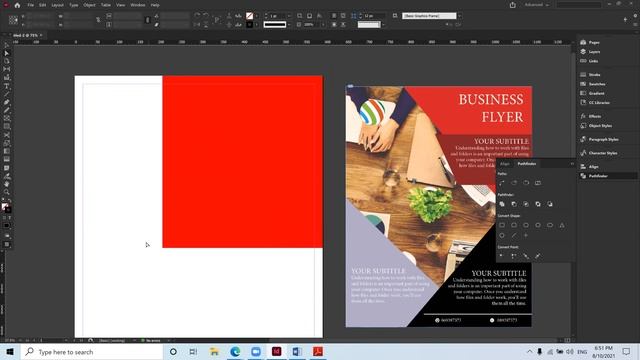640x360 pixels.
Task: Open the stroke weight dropdown
Action: [x=289, y=16]
